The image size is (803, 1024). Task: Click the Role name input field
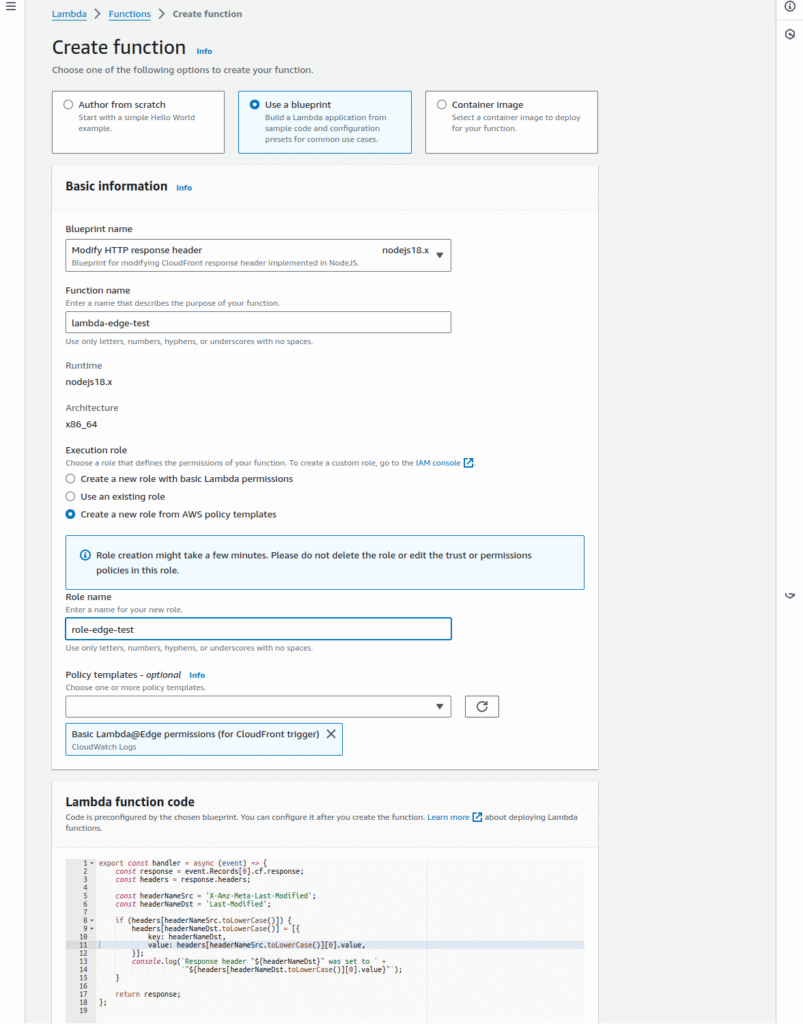[258, 629]
